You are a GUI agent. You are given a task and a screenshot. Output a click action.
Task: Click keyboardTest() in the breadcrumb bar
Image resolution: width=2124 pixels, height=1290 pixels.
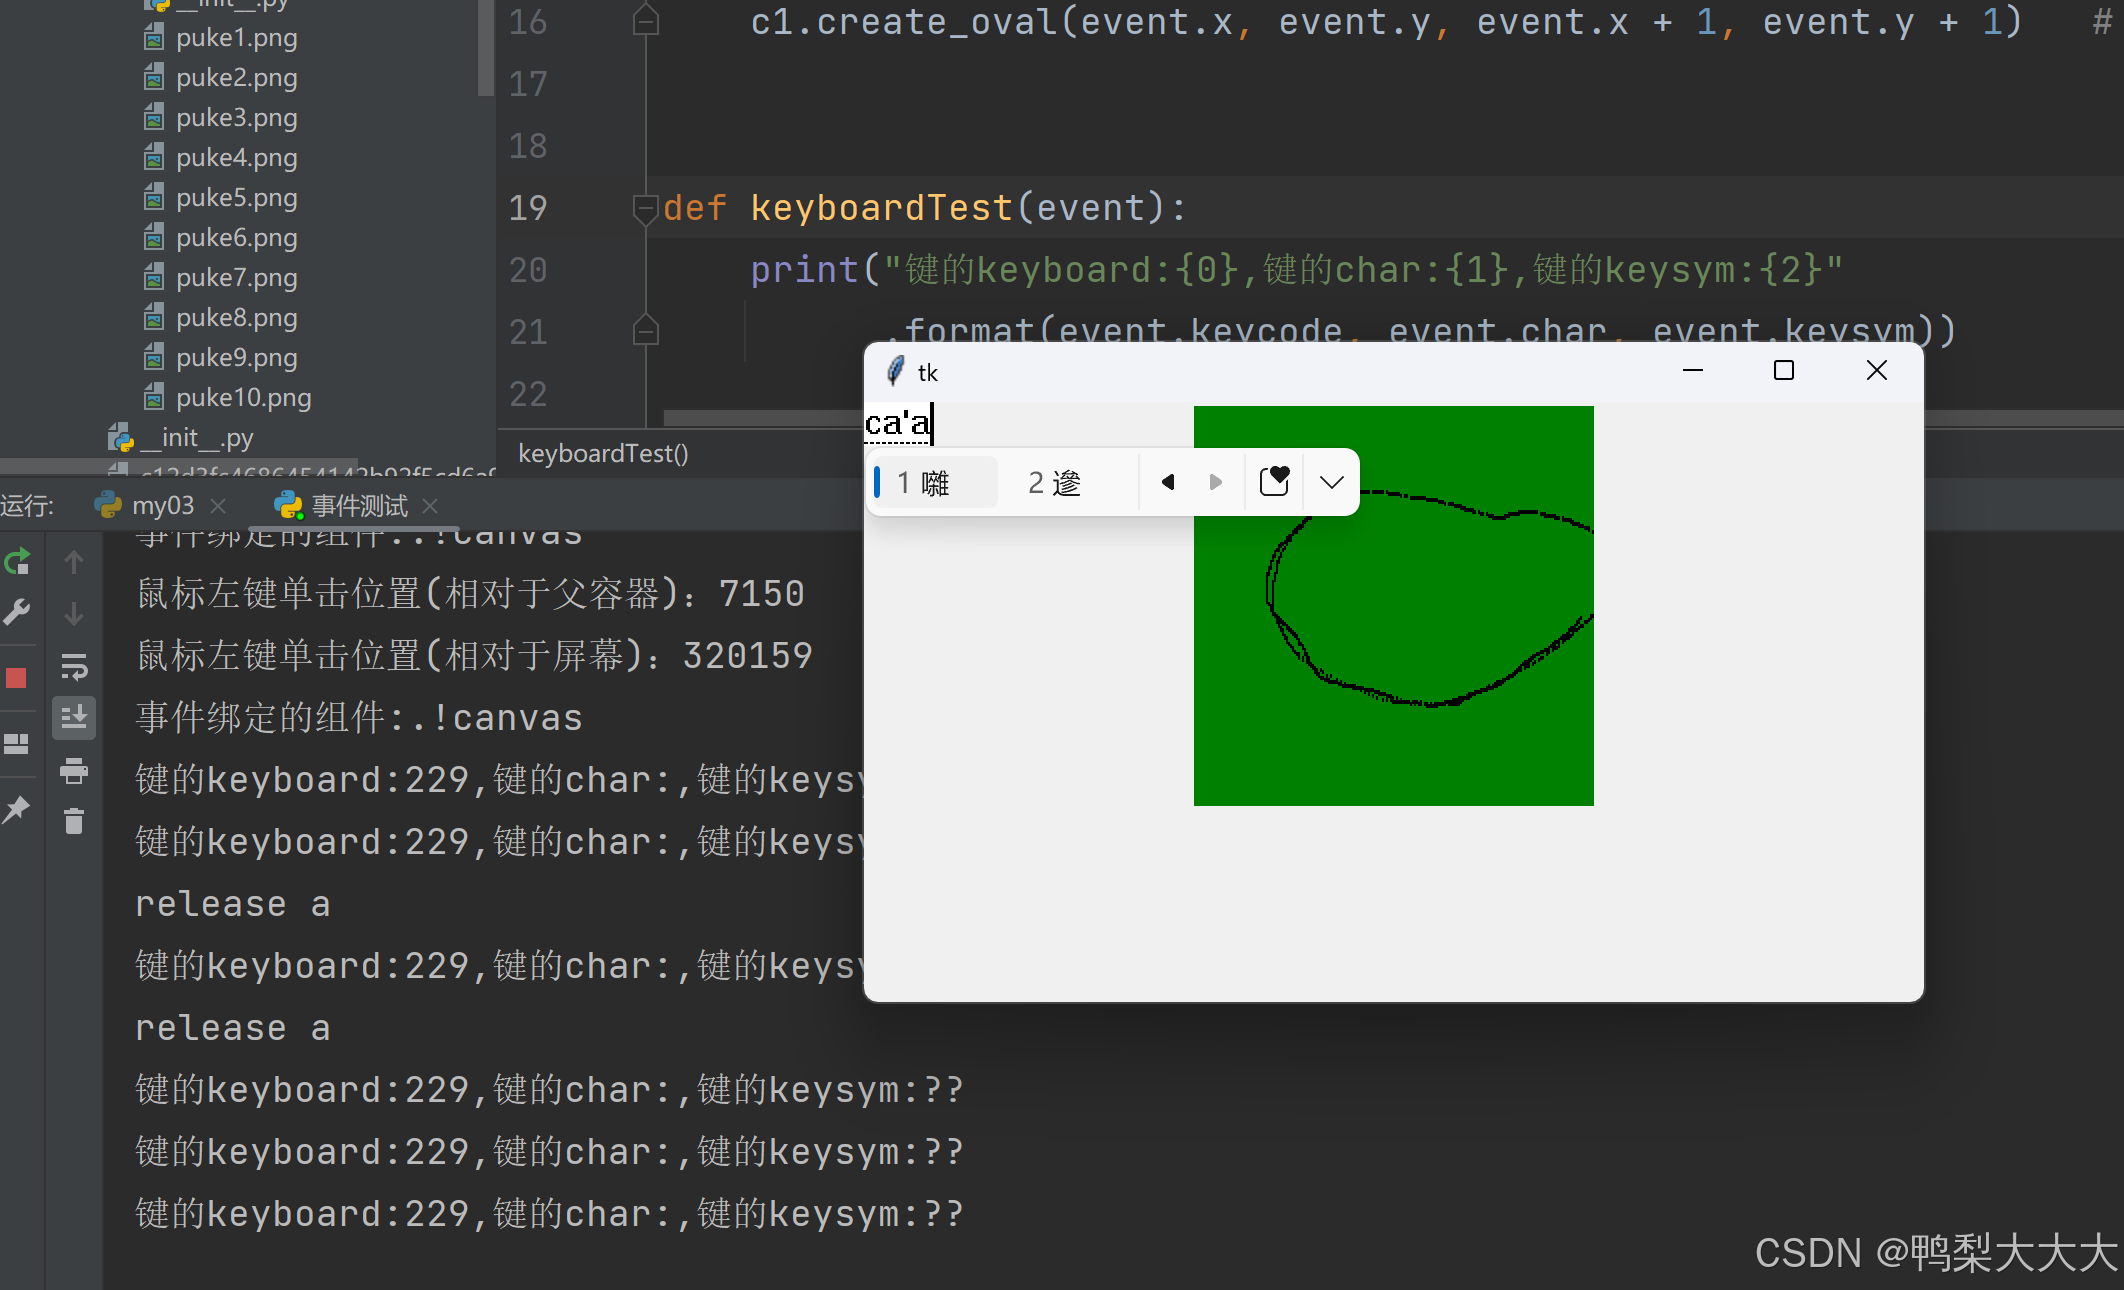[603, 454]
